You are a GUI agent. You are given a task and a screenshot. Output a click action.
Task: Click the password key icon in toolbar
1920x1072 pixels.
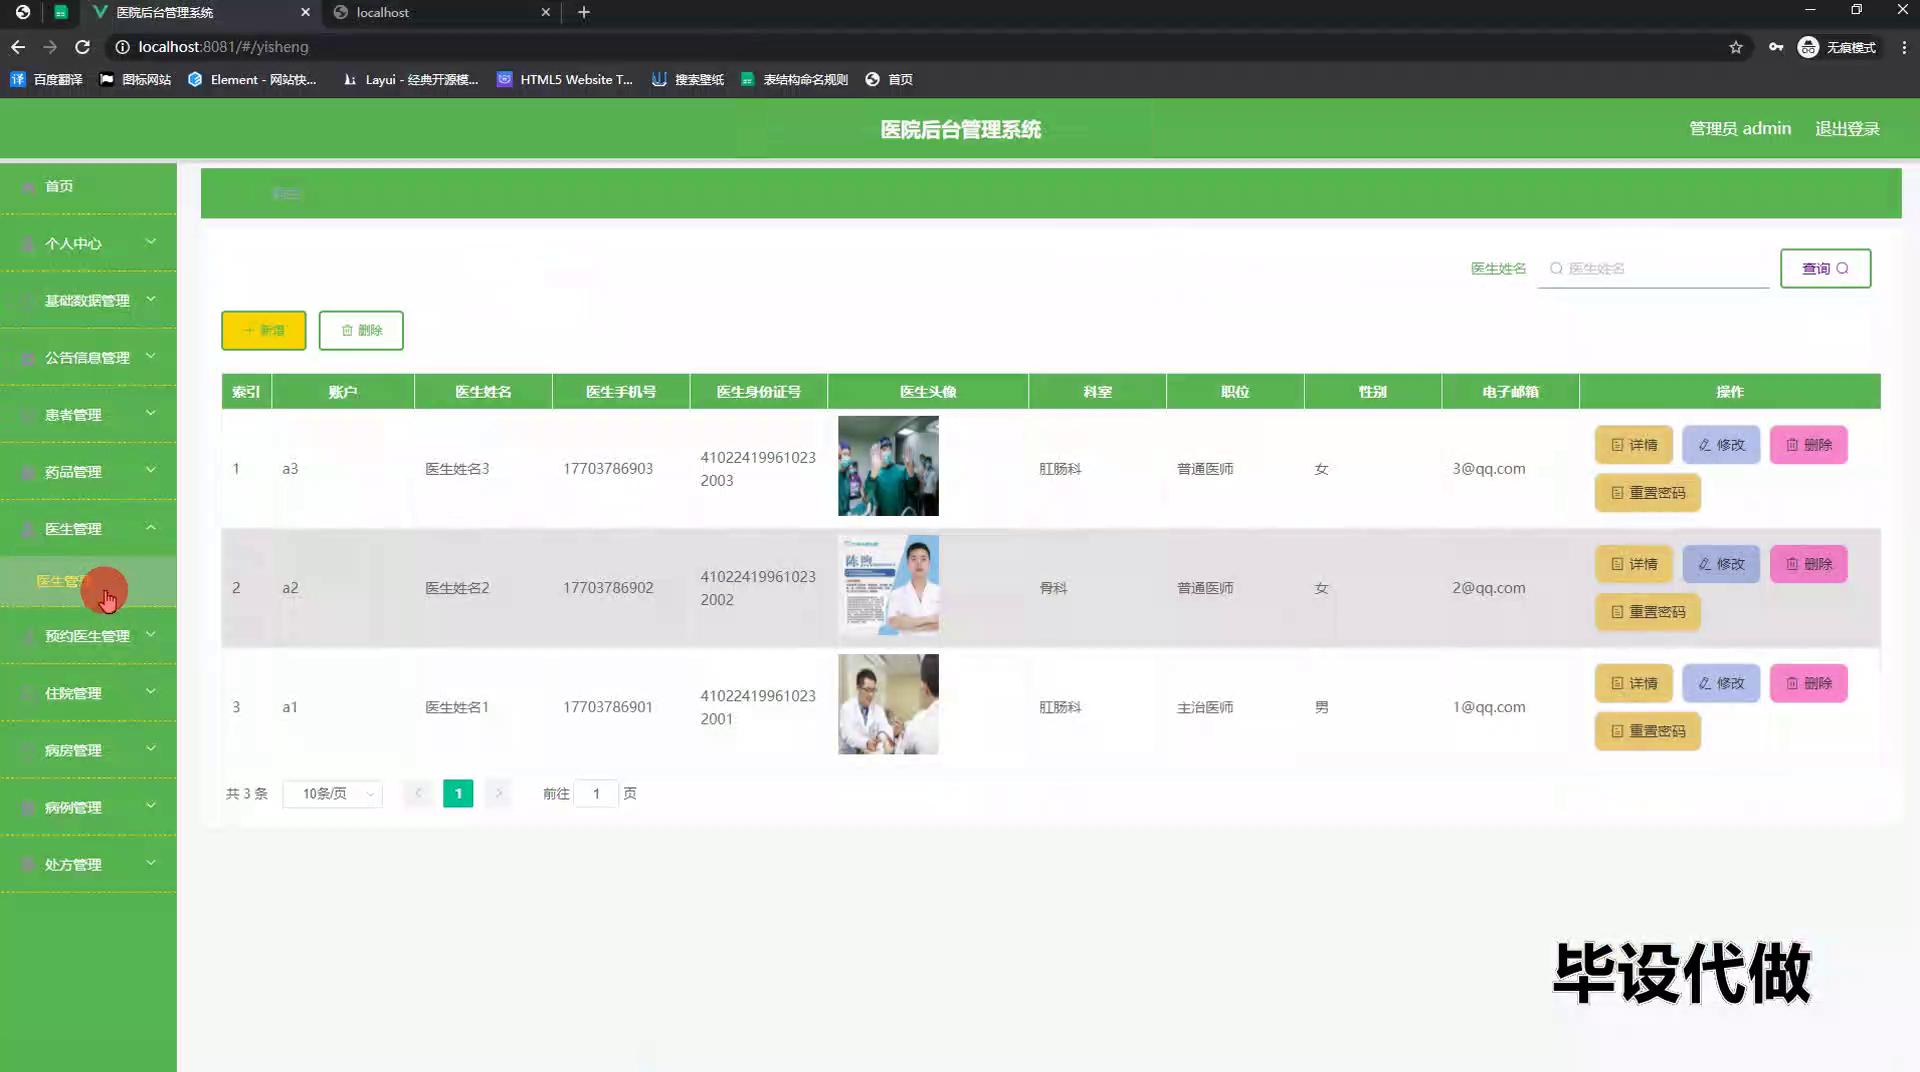(x=1776, y=47)
